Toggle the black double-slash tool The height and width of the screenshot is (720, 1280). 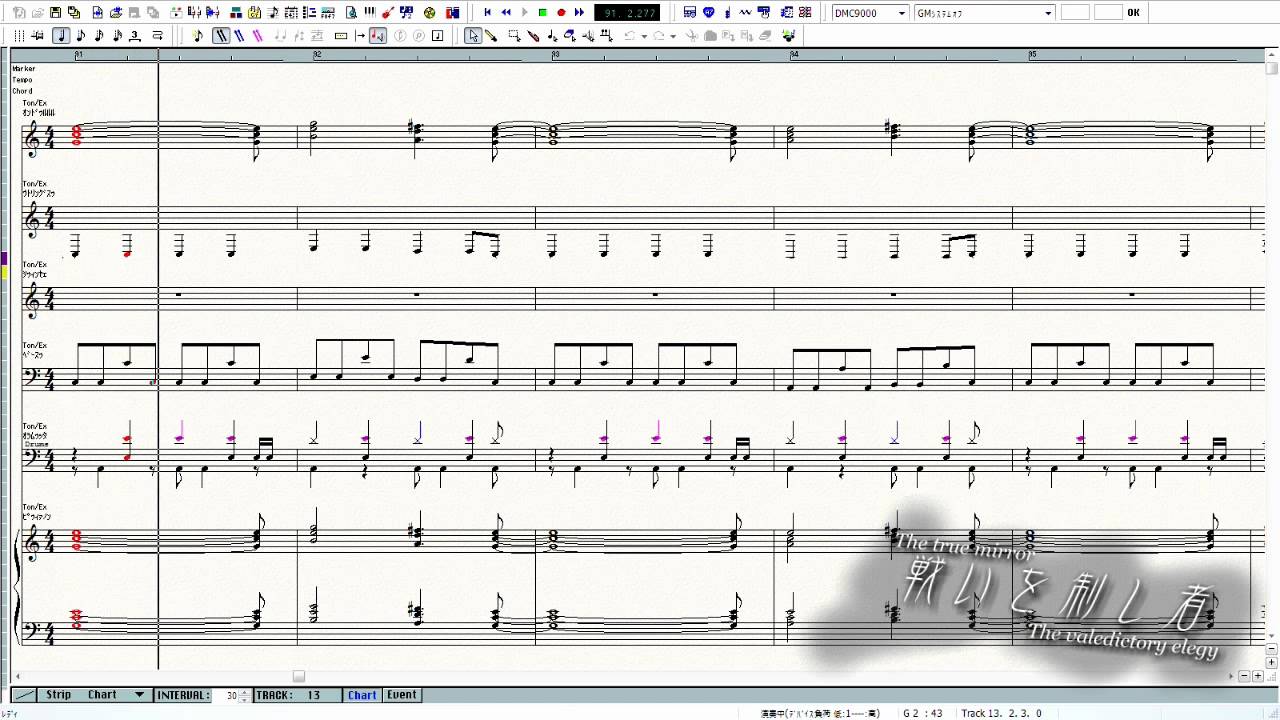tap(221, 36)
